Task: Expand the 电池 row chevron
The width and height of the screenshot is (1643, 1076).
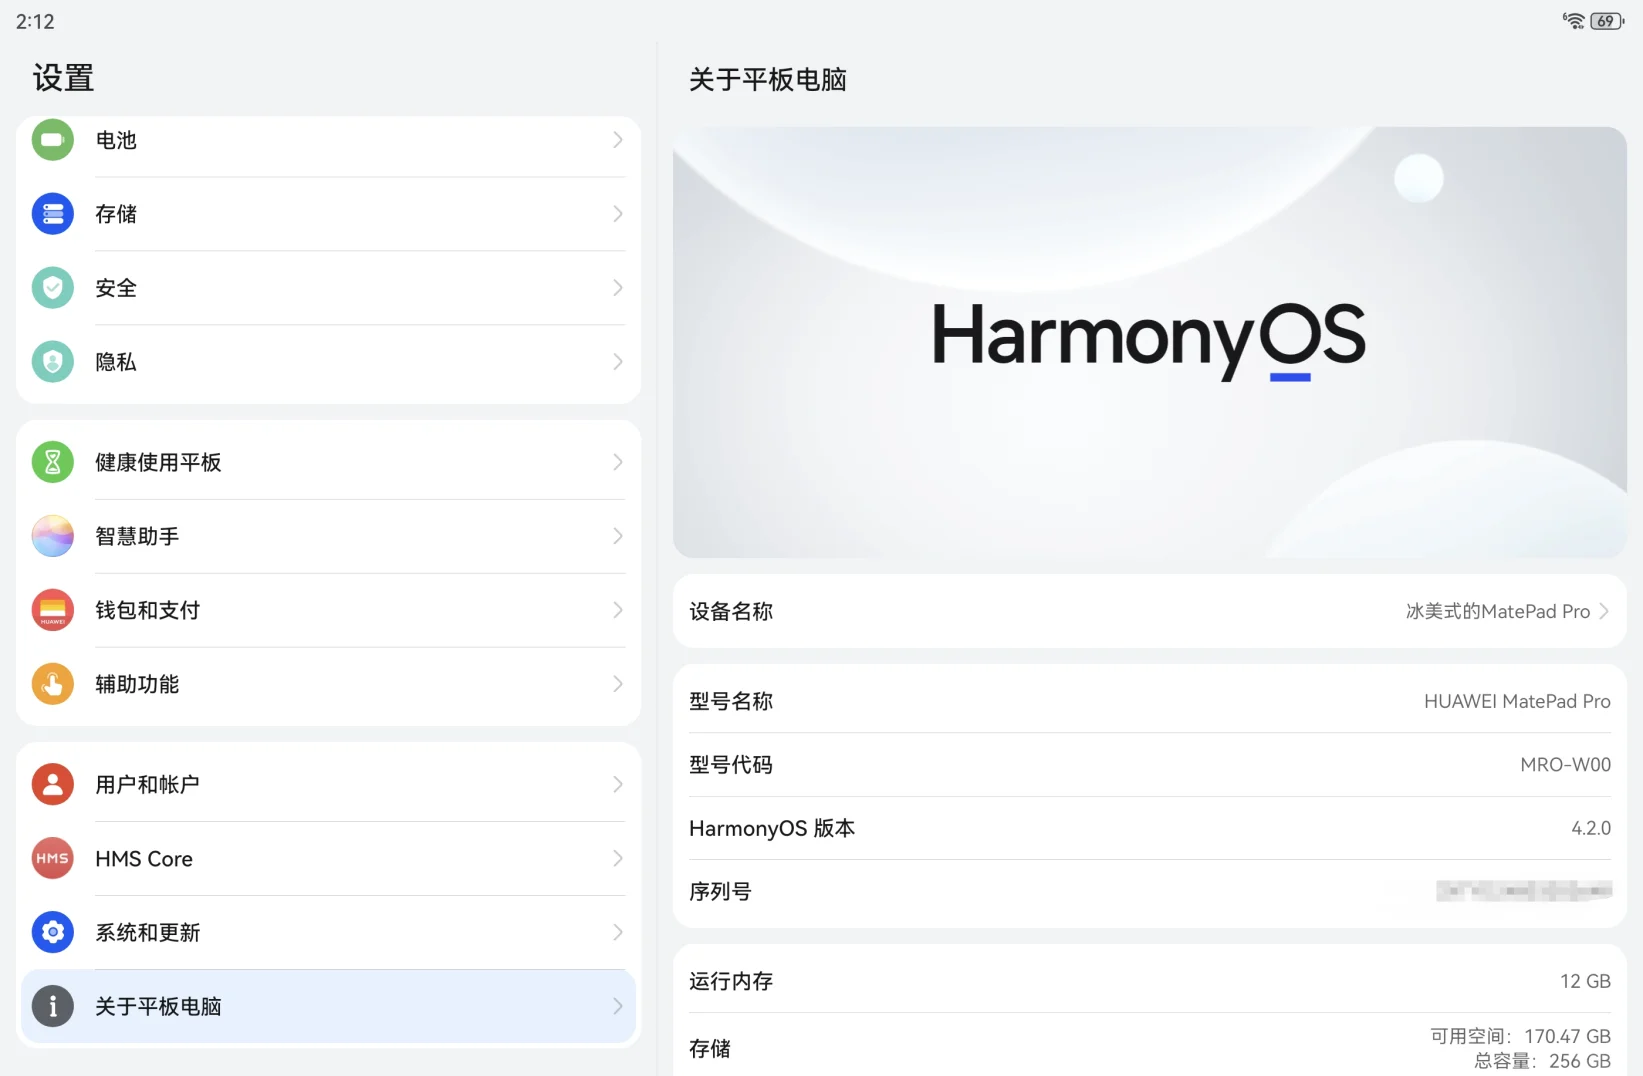Action: click(x=618, y=140)
